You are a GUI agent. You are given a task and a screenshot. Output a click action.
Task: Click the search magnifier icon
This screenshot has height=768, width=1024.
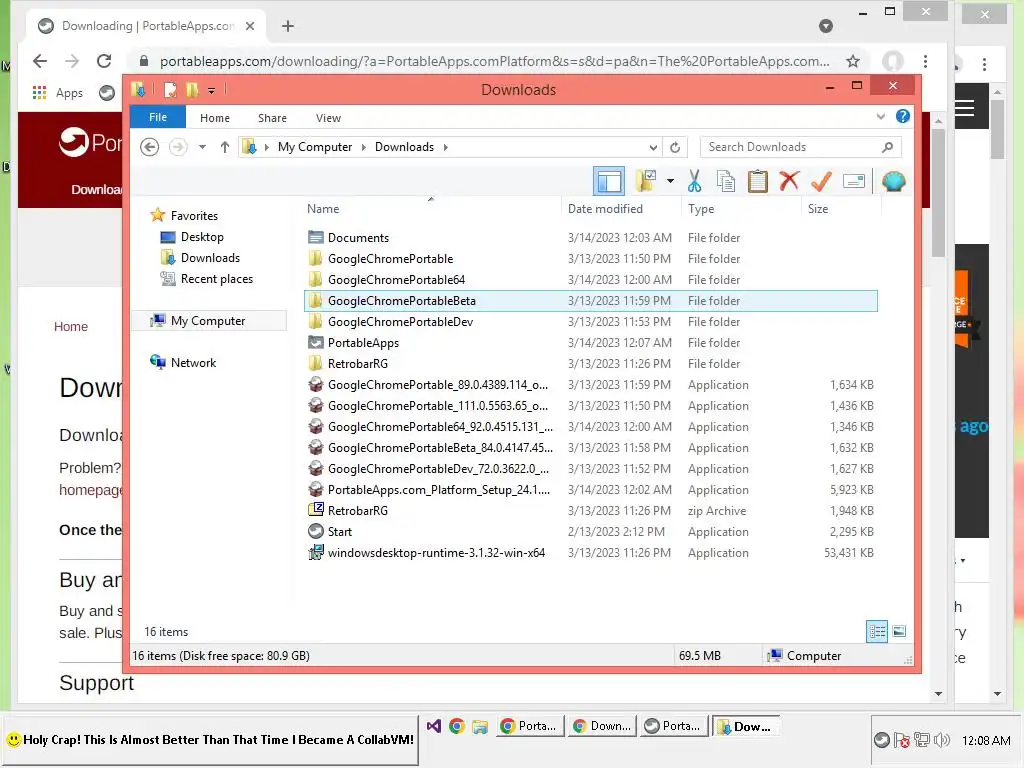(887, 147)
